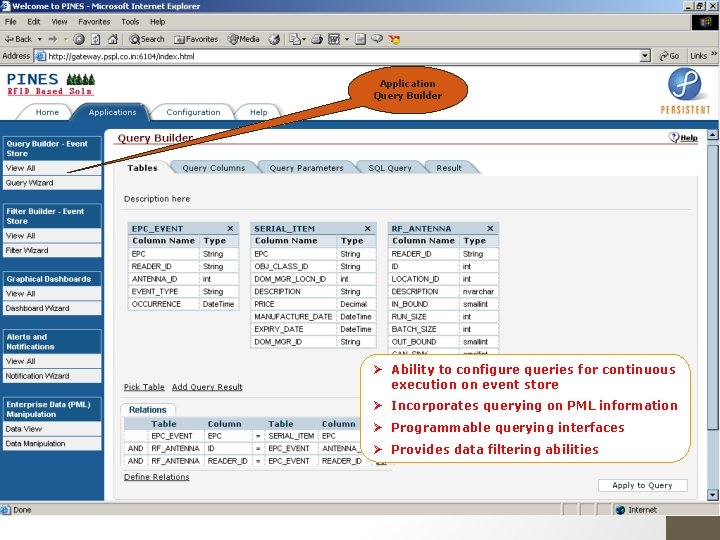
Task: Click the page scrollbar up arrow
Action: tap(712, 135)
